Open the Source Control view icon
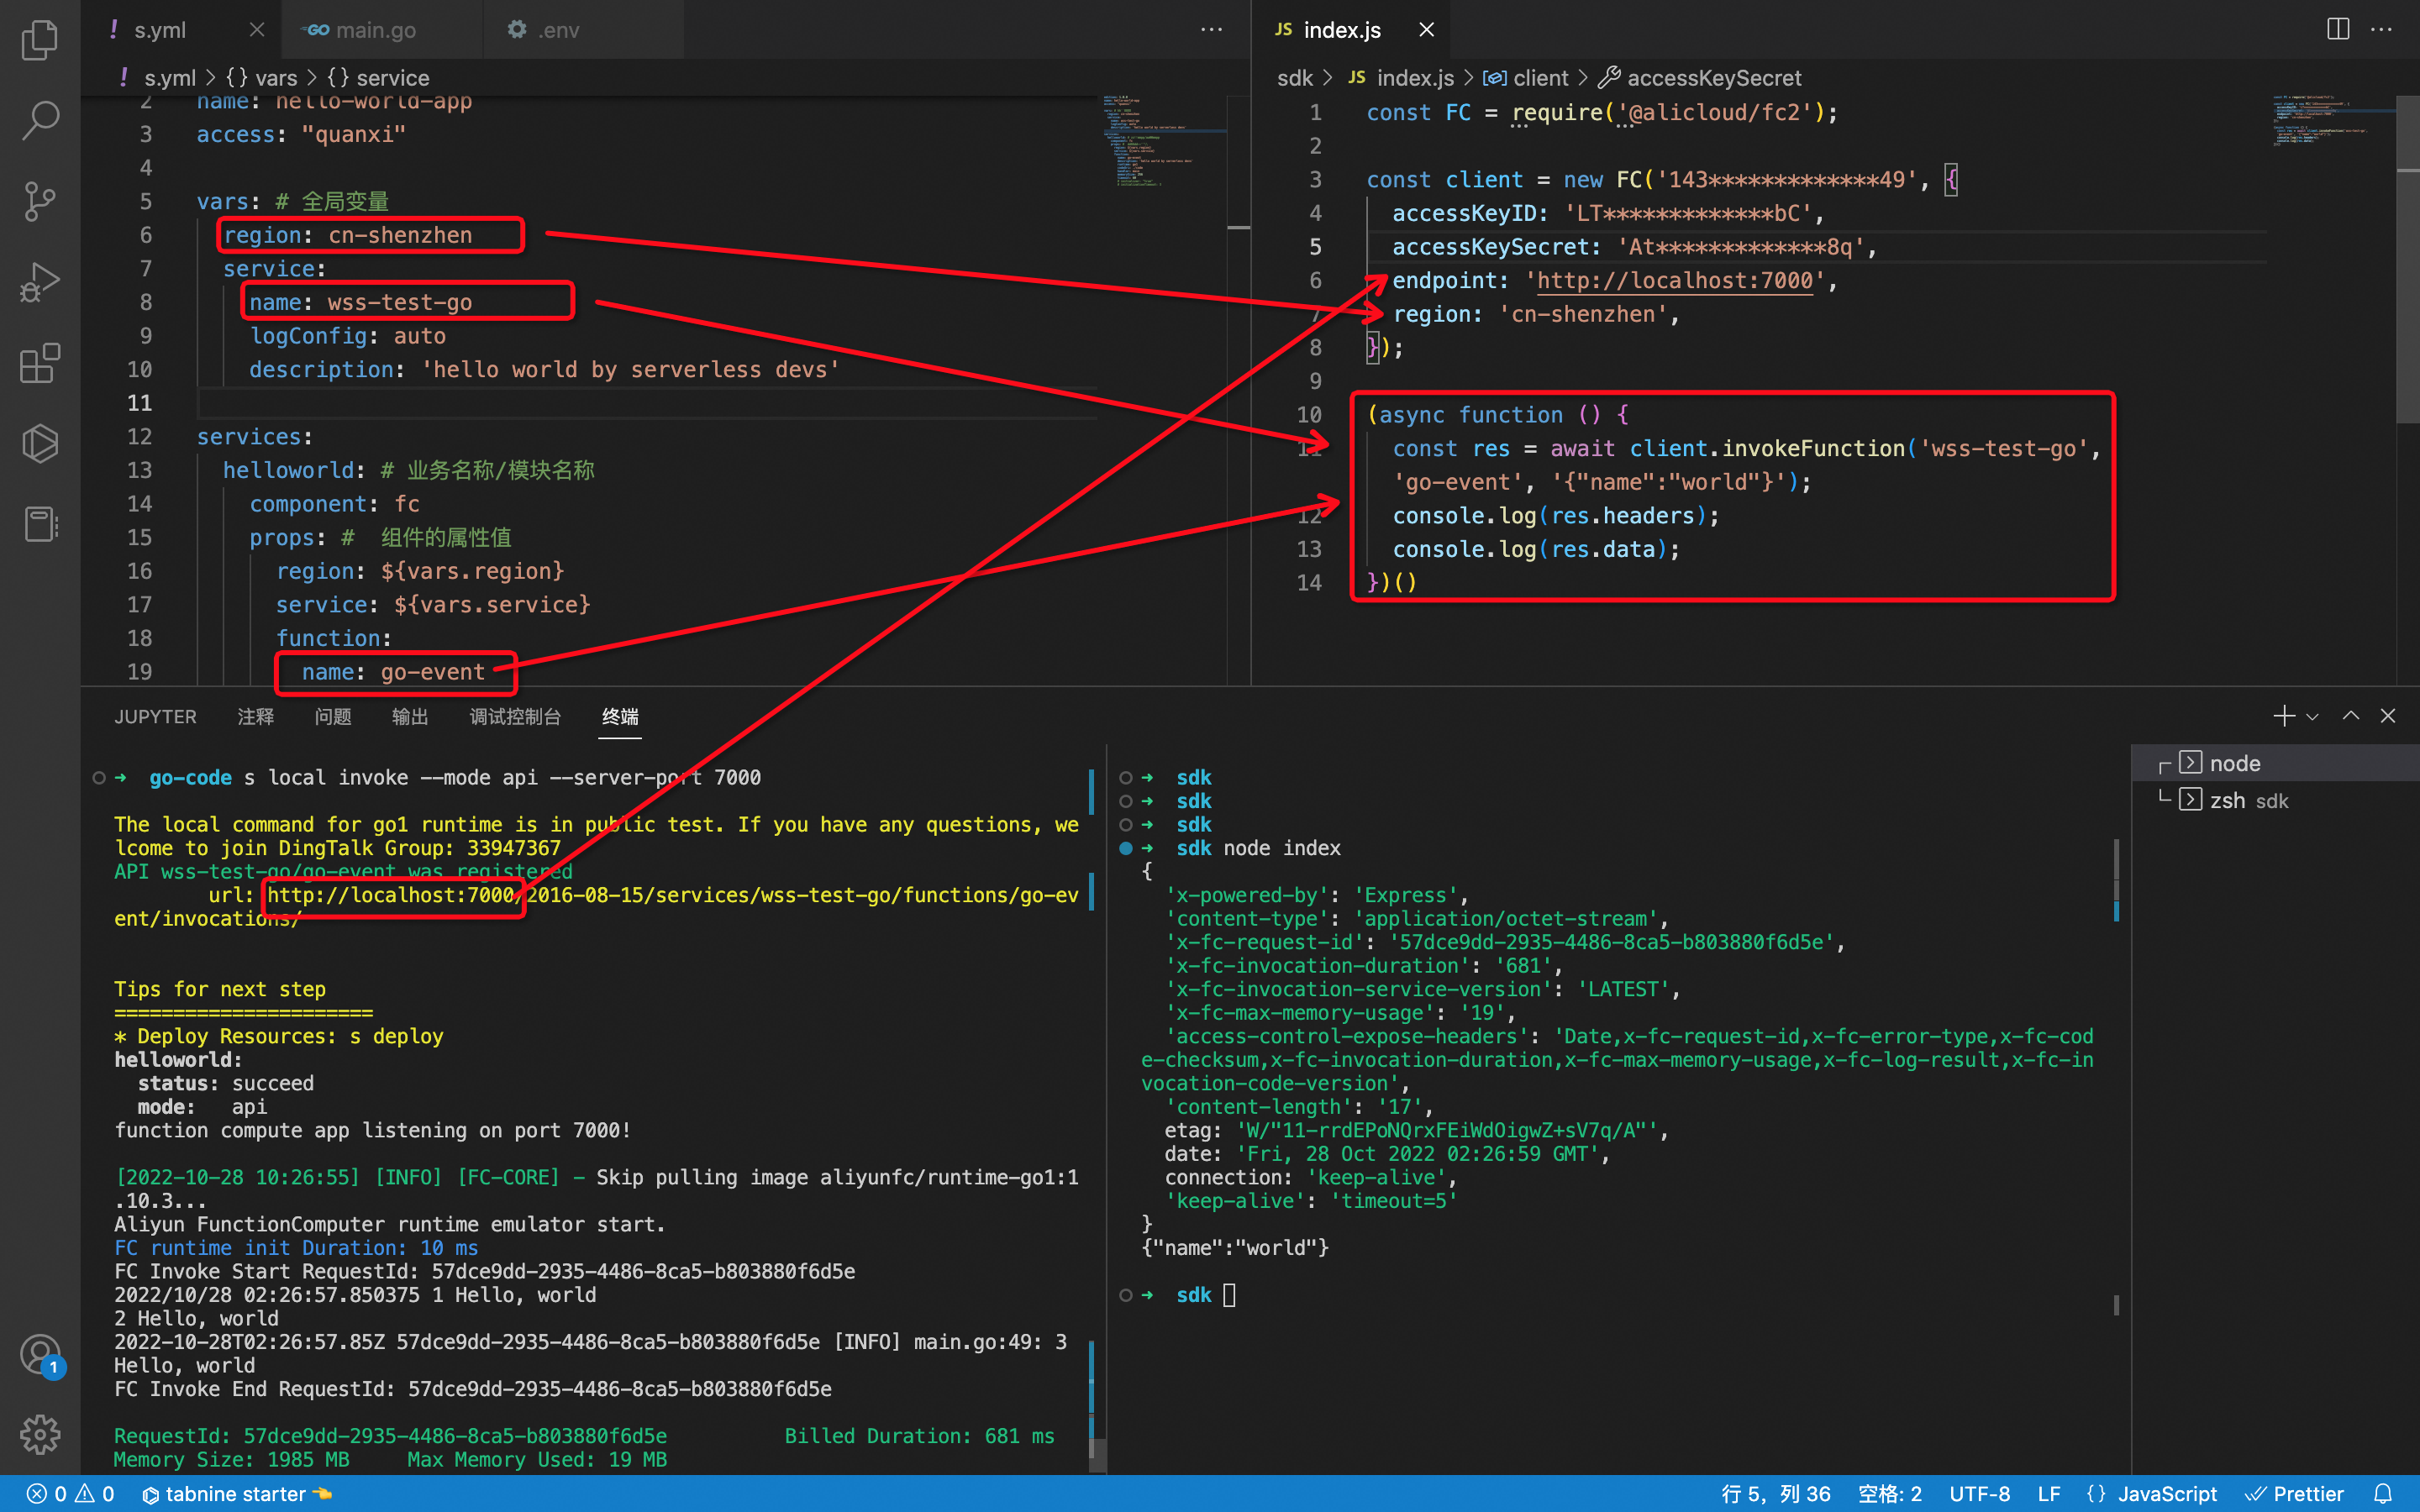Screen dimensions: 2420x1512 [40, 202]
